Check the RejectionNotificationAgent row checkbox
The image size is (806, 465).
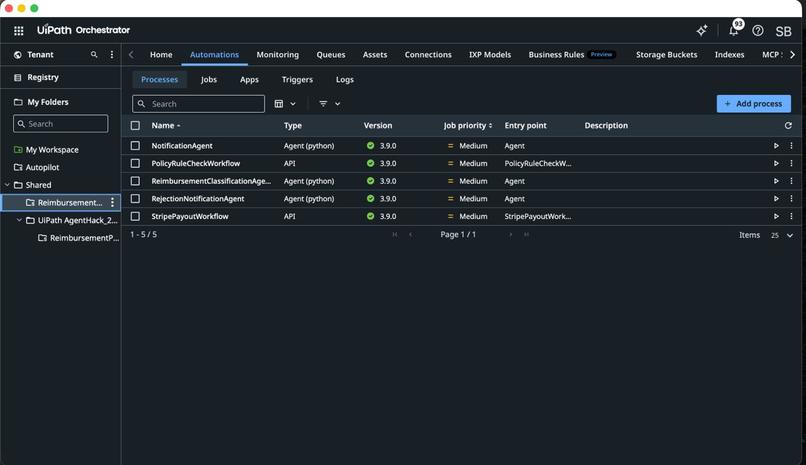pos(135,199)
